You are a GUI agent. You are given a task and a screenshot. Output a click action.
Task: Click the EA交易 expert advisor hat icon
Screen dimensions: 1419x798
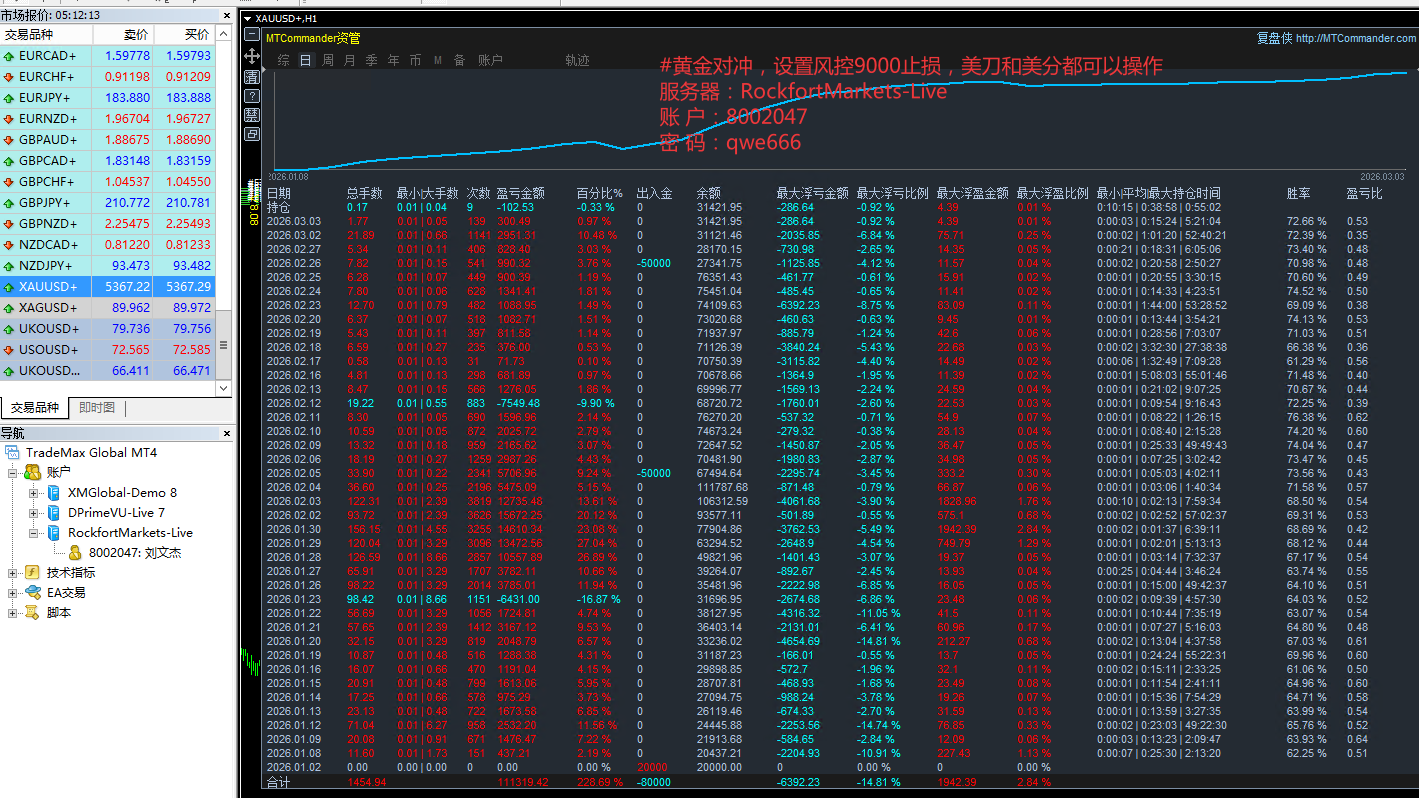pyautogui.click(x=33, y=593)
